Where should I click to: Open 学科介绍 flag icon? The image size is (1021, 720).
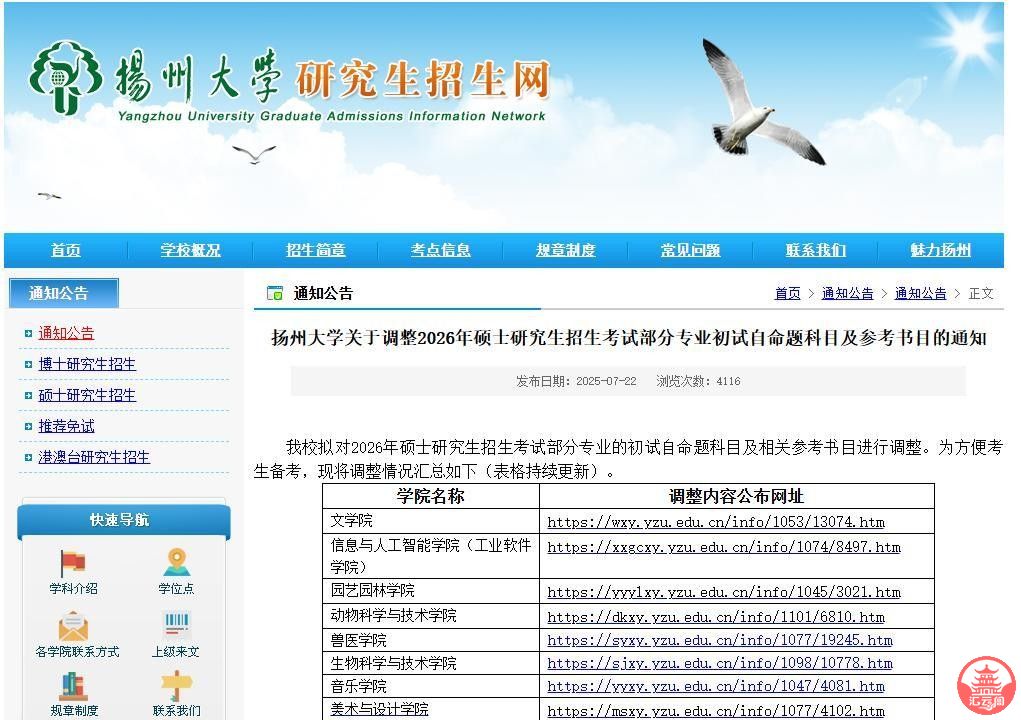coord(73,563)
